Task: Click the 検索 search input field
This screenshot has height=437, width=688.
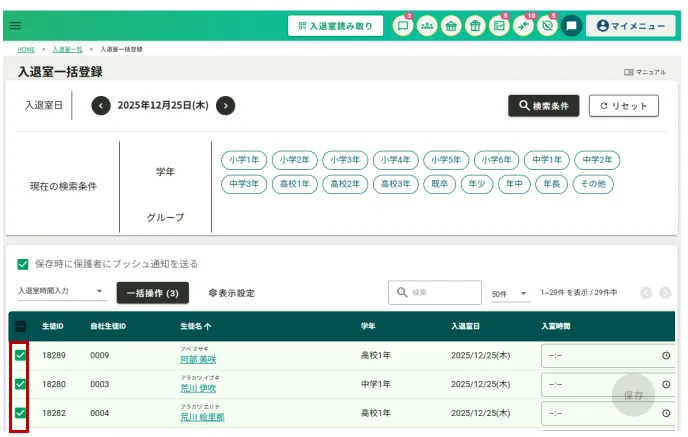Action: click(x=435, y=292)
